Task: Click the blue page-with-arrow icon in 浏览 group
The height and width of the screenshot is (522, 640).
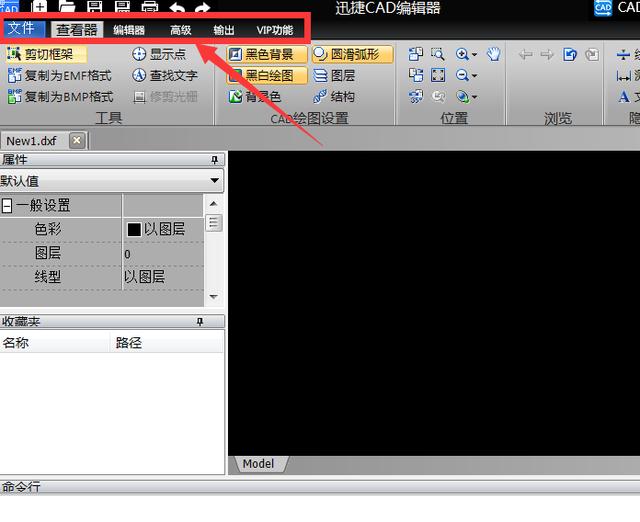Action: coord(570,54)
